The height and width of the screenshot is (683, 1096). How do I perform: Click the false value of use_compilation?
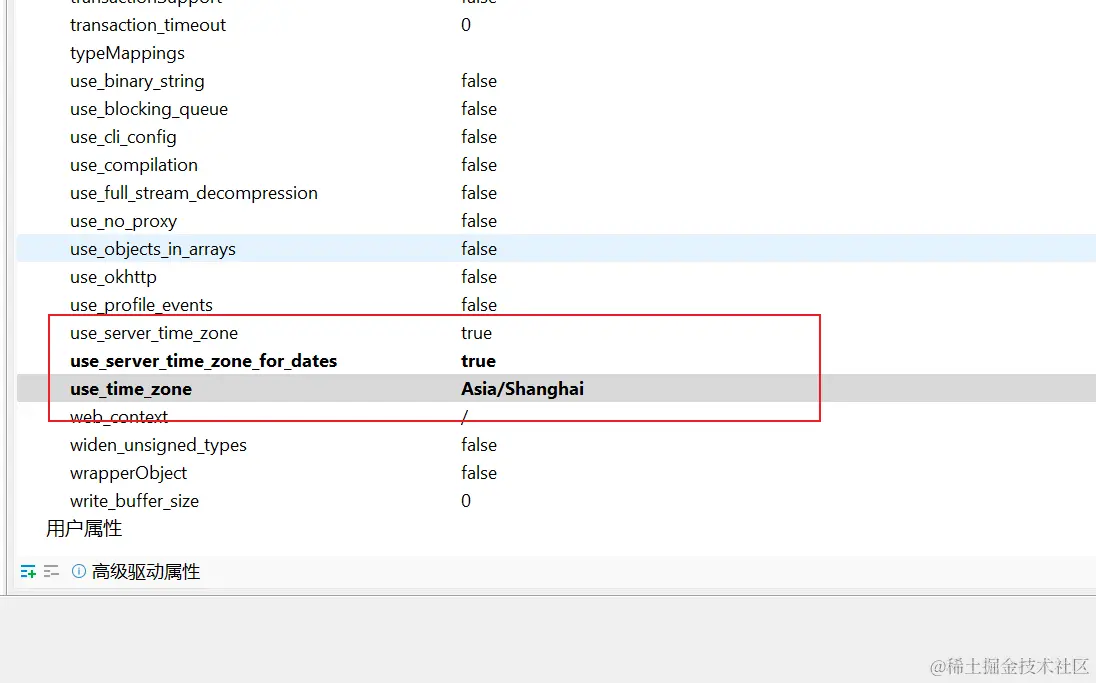coord(479,165)
